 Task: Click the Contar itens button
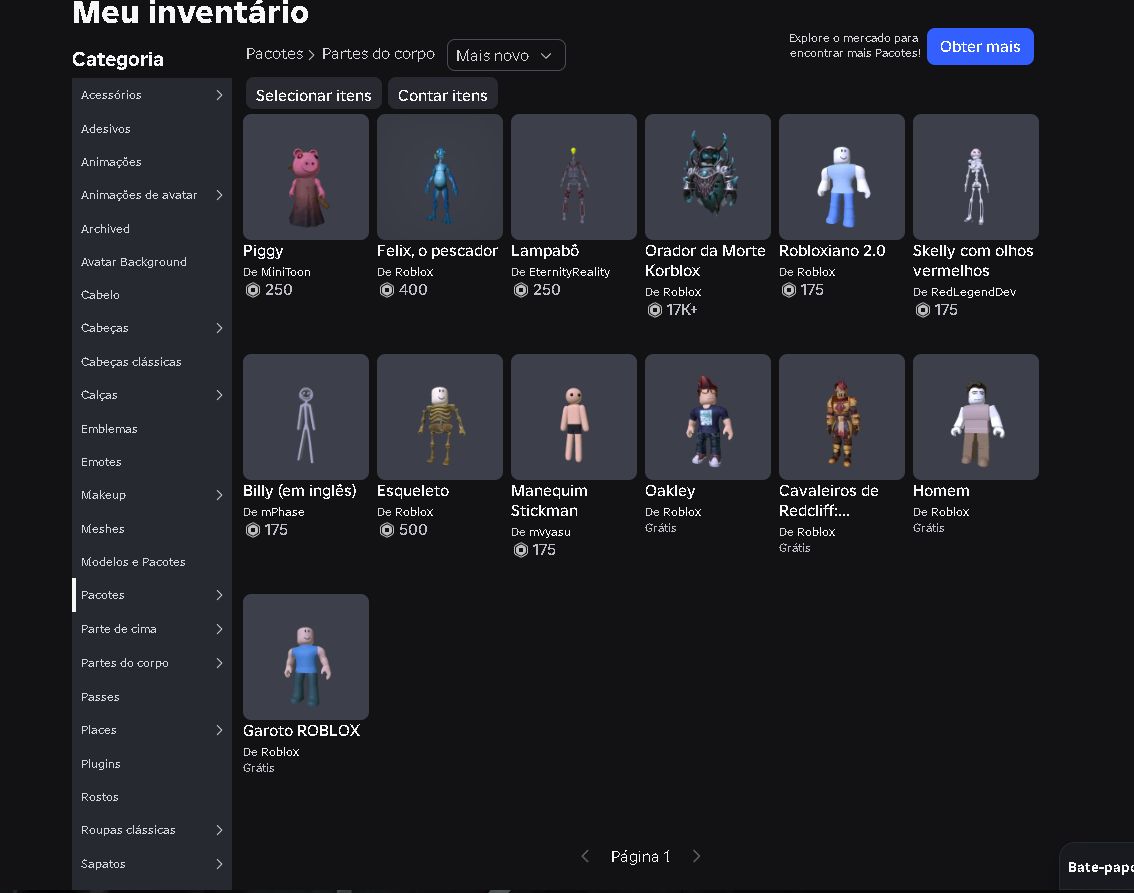pos(443,95)
